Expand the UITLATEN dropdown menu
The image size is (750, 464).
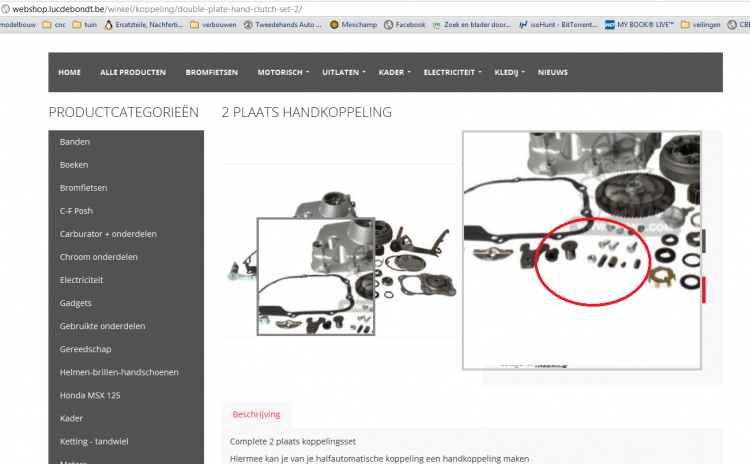click(x=343, y=72)
